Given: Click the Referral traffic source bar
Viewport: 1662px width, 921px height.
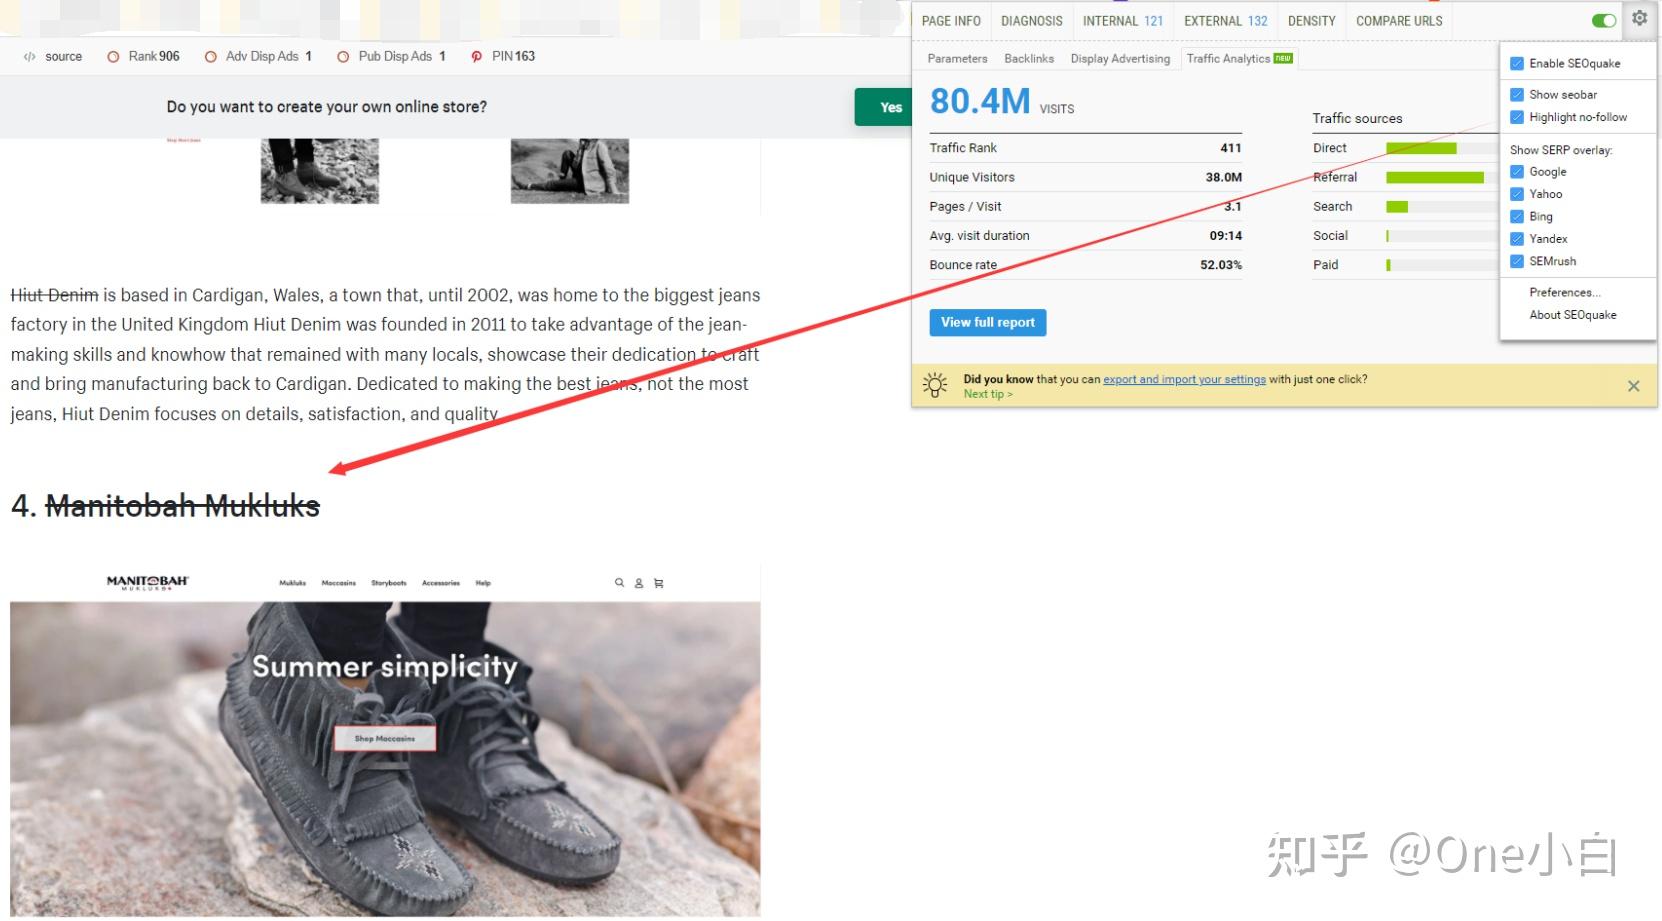Looking at the screenshot, I should pos(1436,177).
